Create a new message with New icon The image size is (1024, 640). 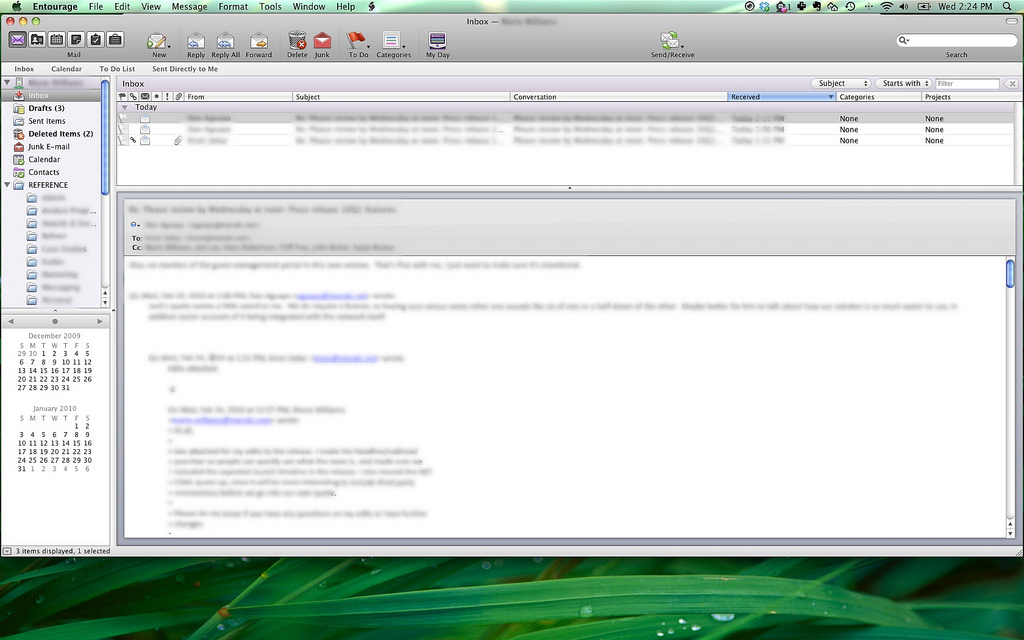pyautogui.click(x=156, y=41)
